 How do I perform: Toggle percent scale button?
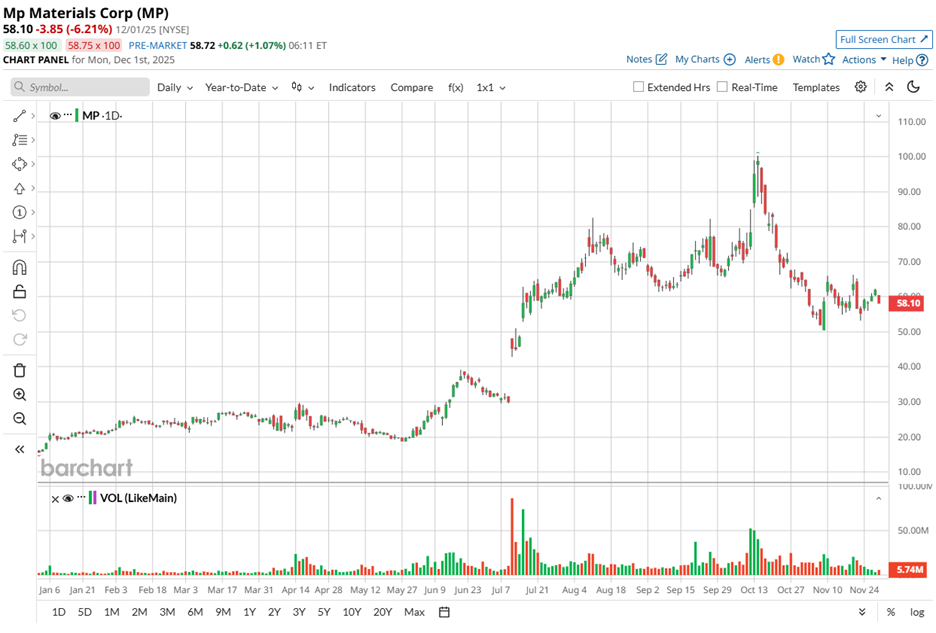pyautogui.click(x=891, y=612)
